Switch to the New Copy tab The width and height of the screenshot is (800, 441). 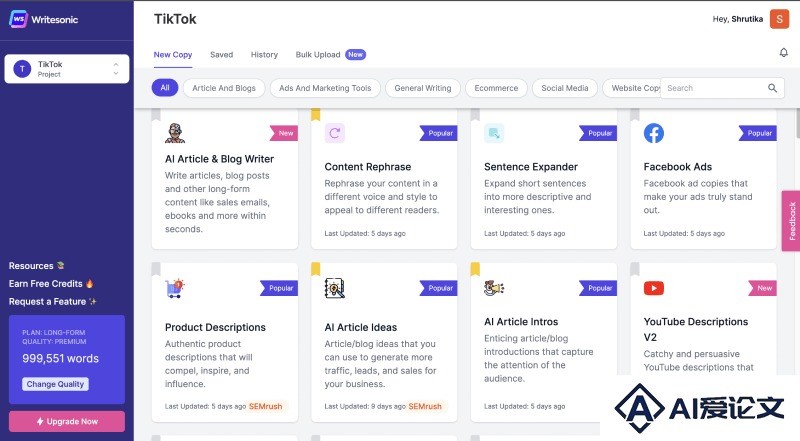[173, 55]
